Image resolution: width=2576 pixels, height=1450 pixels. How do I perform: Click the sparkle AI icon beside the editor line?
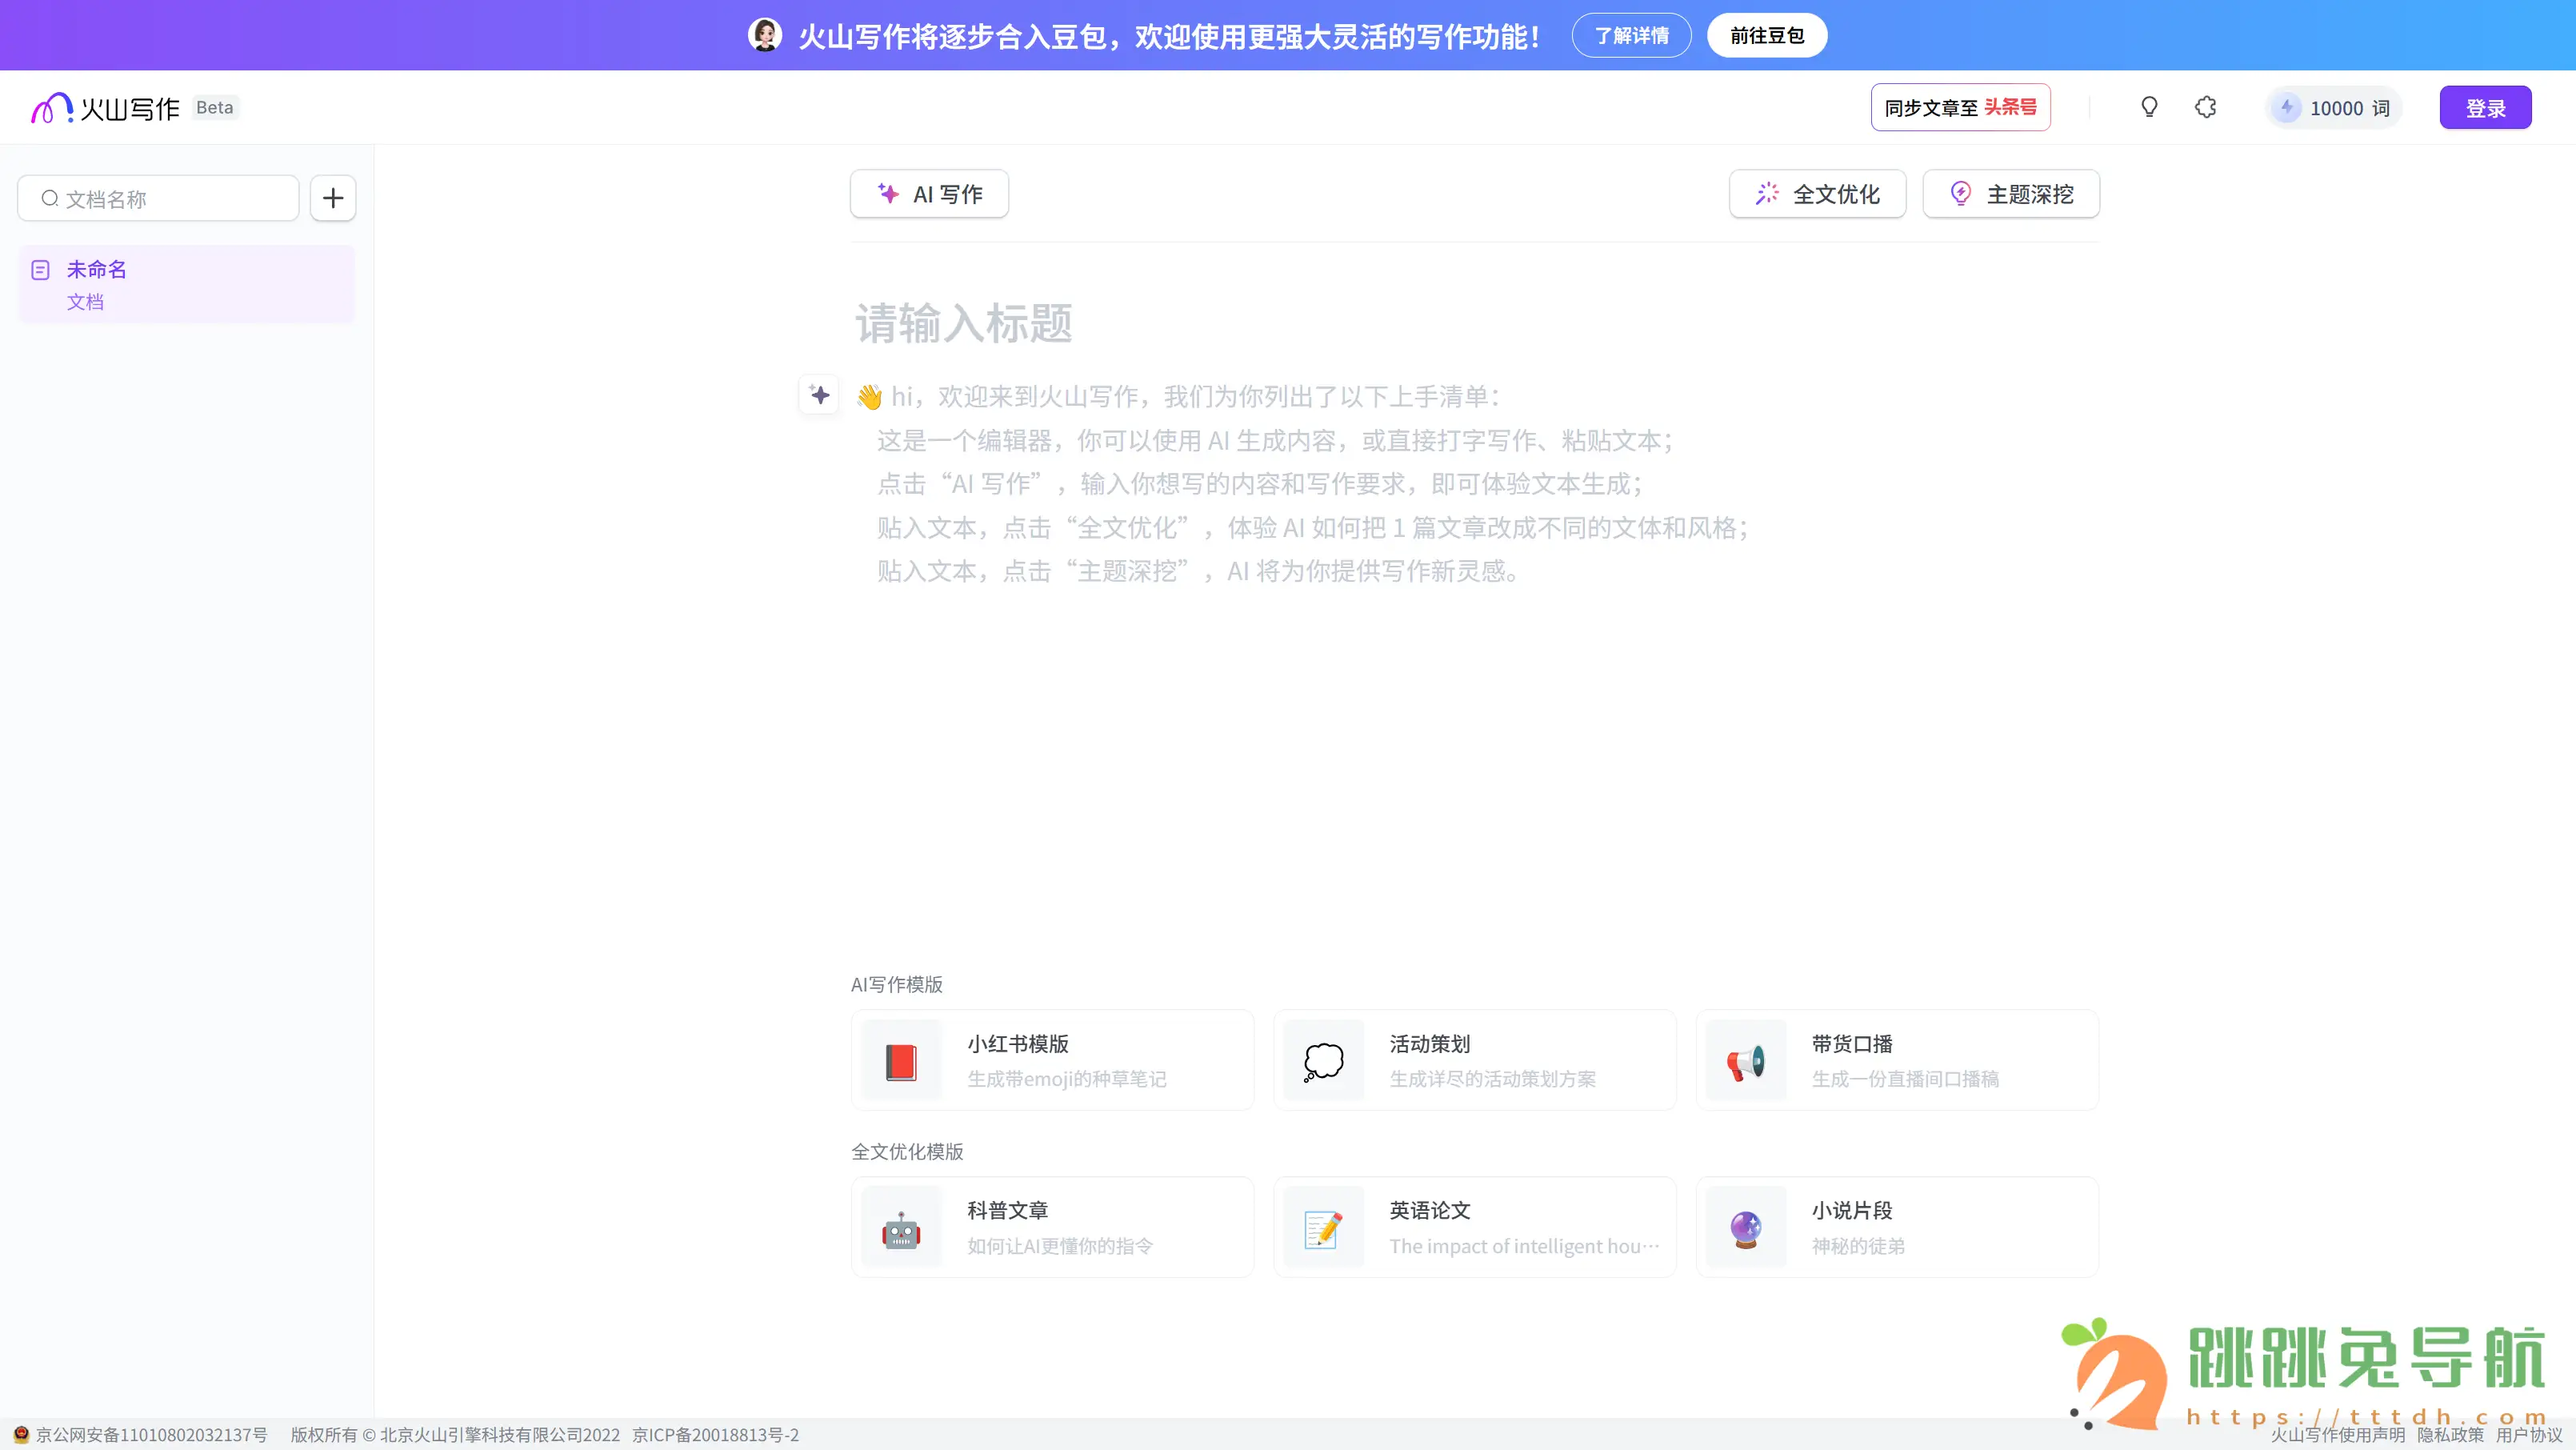(x=819, y=395)
